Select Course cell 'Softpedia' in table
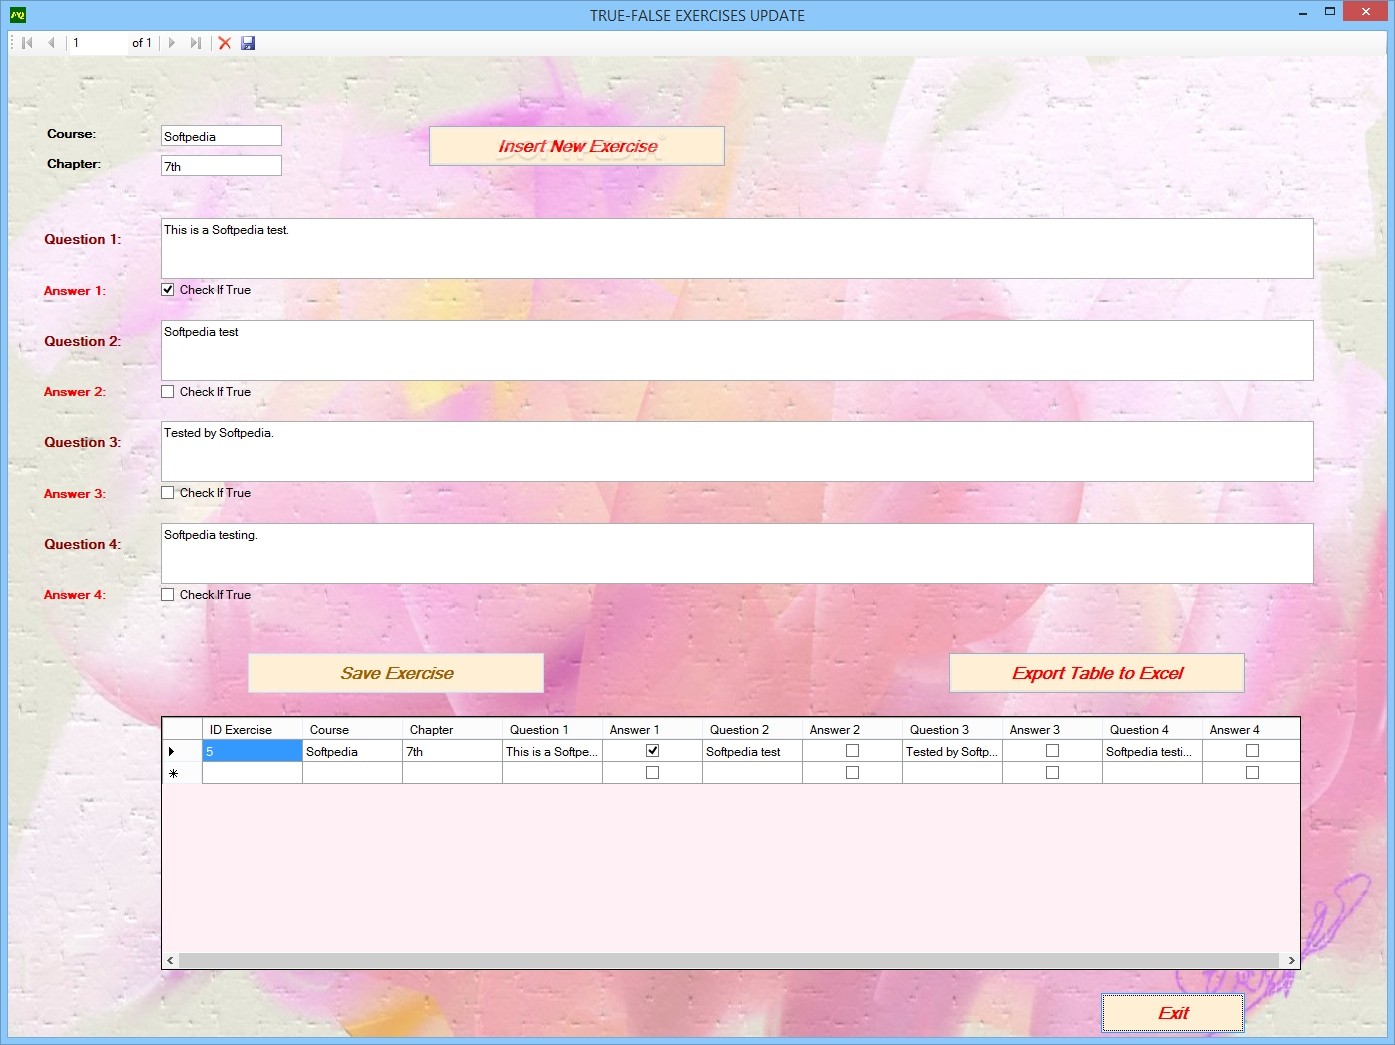Viewport: 1395px width, 1045px height. pyautogui.click(x=352, y=751)
